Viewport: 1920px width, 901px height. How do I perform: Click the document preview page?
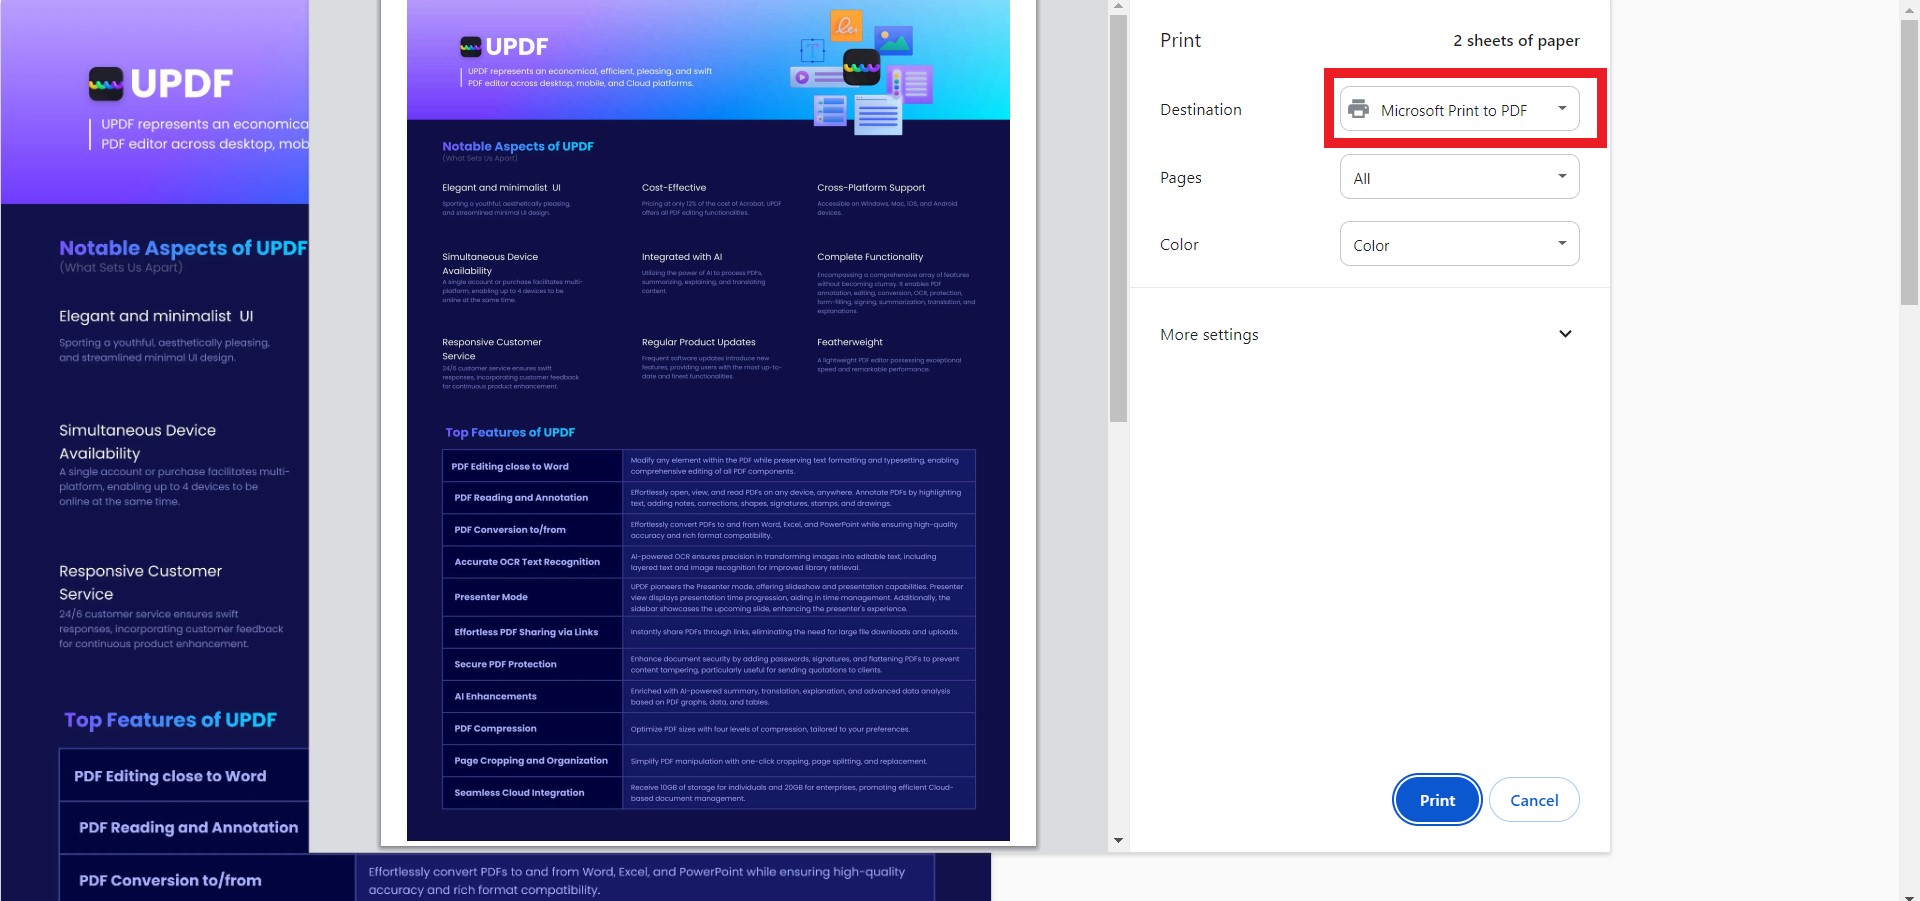click(x=708, y=420)
